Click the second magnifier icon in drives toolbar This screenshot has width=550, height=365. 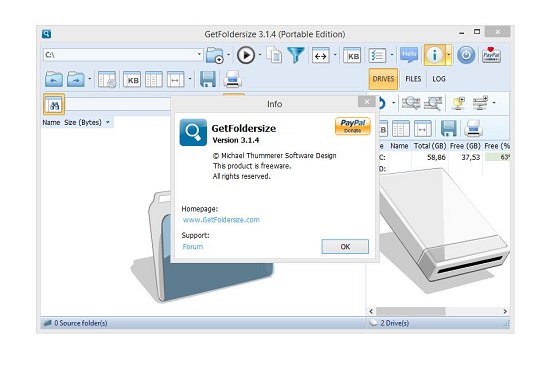coord(432,103)
